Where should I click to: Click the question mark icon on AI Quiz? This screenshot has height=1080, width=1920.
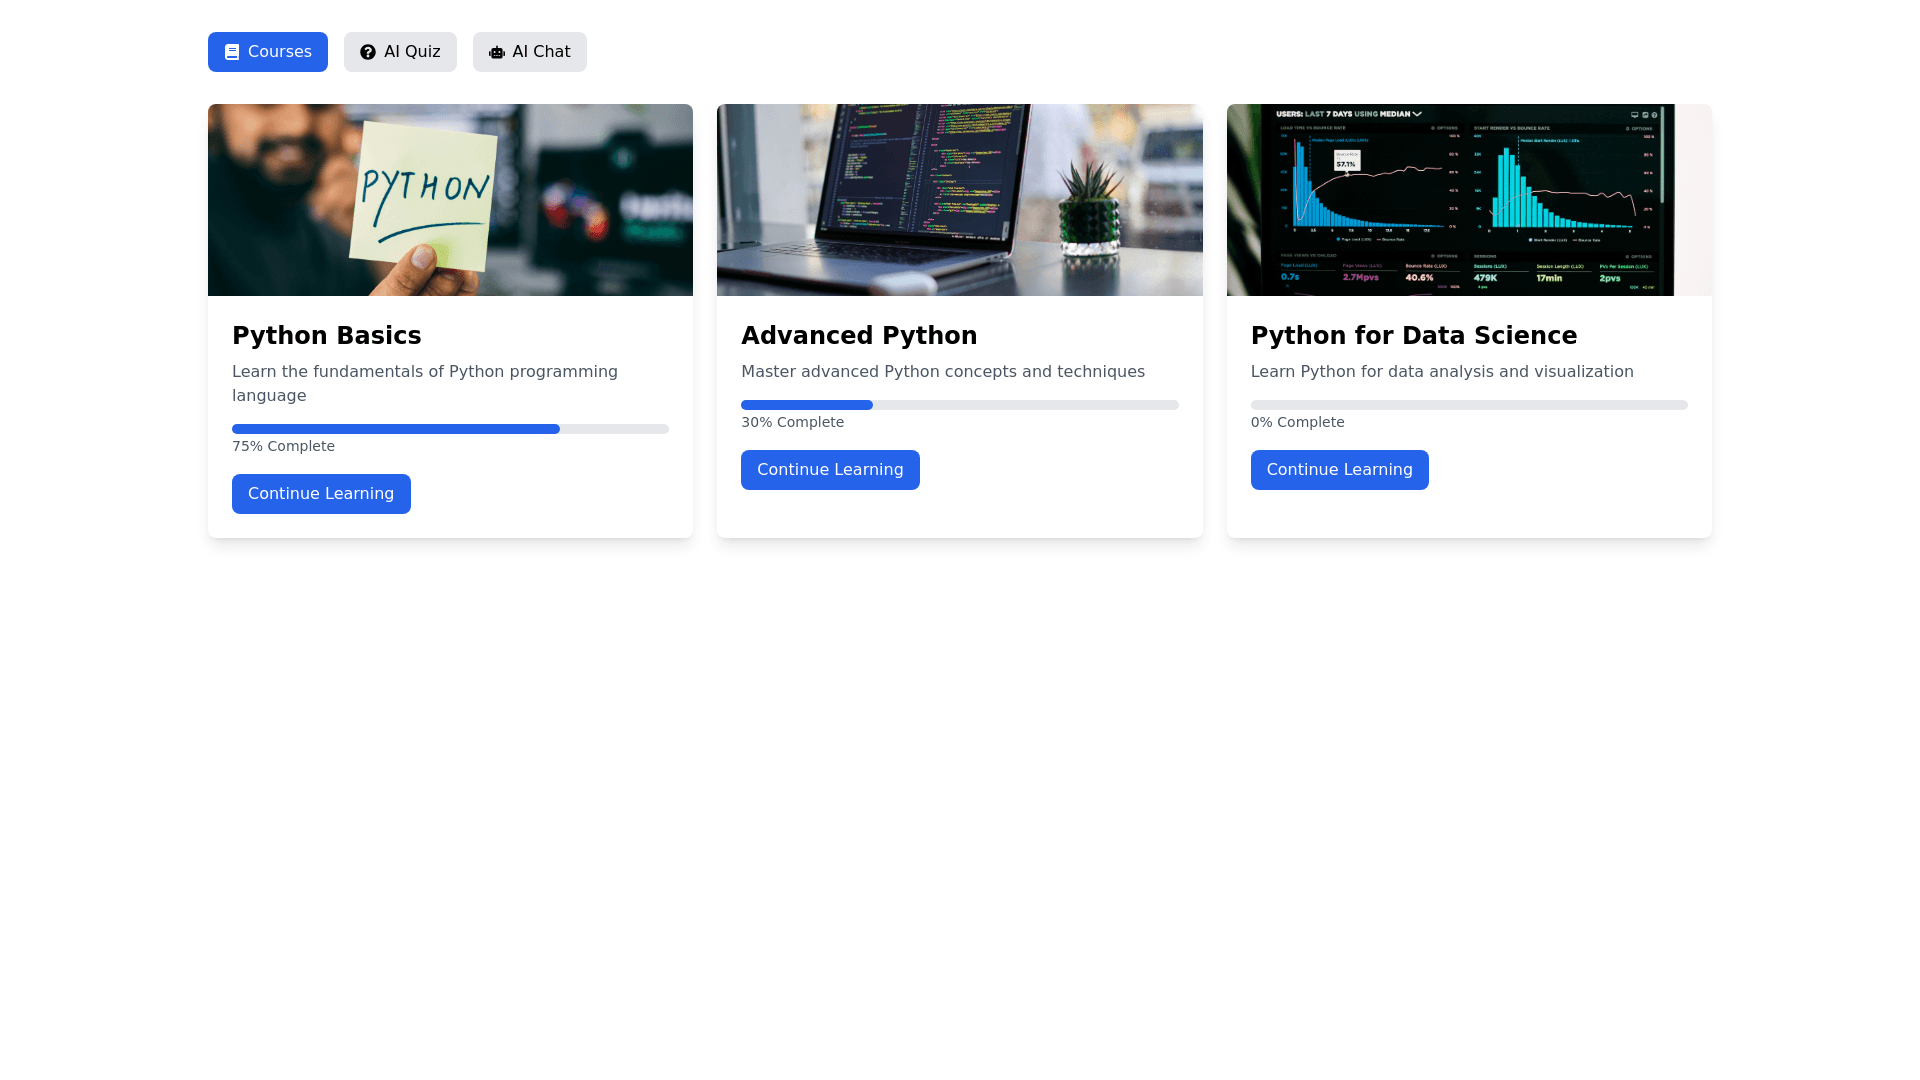click(x=368, y=52)
